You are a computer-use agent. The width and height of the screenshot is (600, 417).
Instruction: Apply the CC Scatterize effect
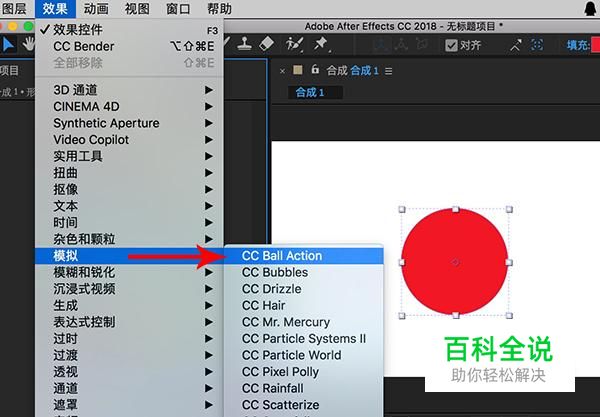coord(303,405)
